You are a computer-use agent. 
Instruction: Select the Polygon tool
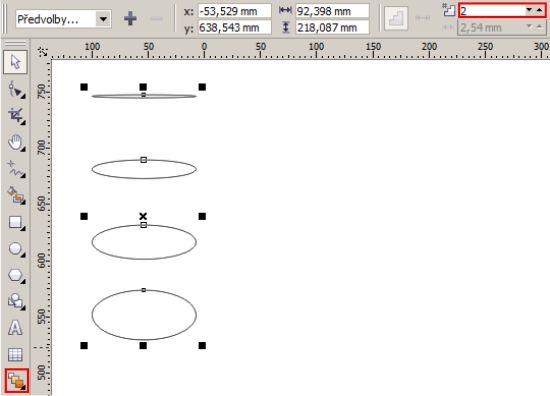pos(15,275)
